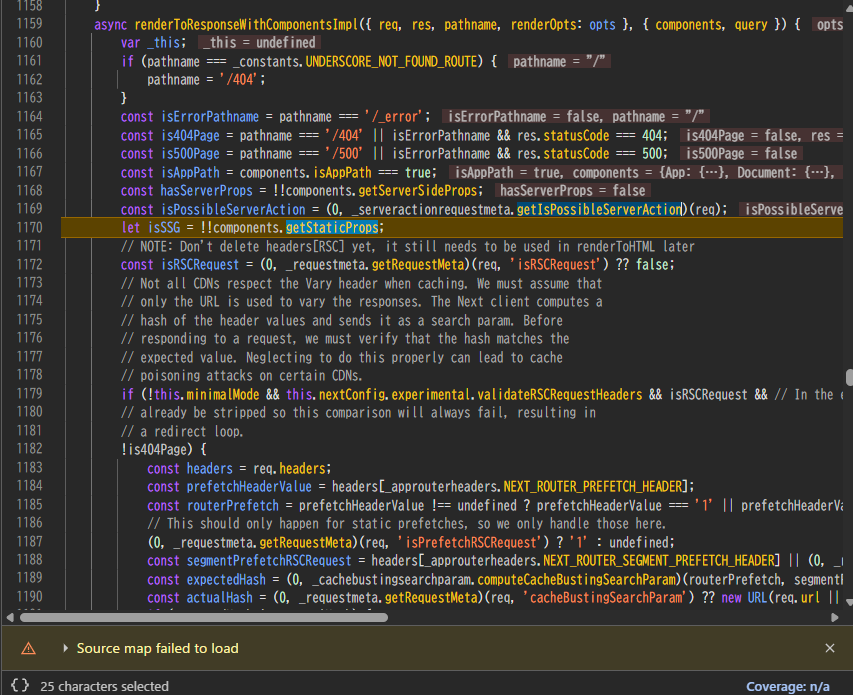
Task: Click the isSSG variable on line 1170
Action: coord(164,228)
